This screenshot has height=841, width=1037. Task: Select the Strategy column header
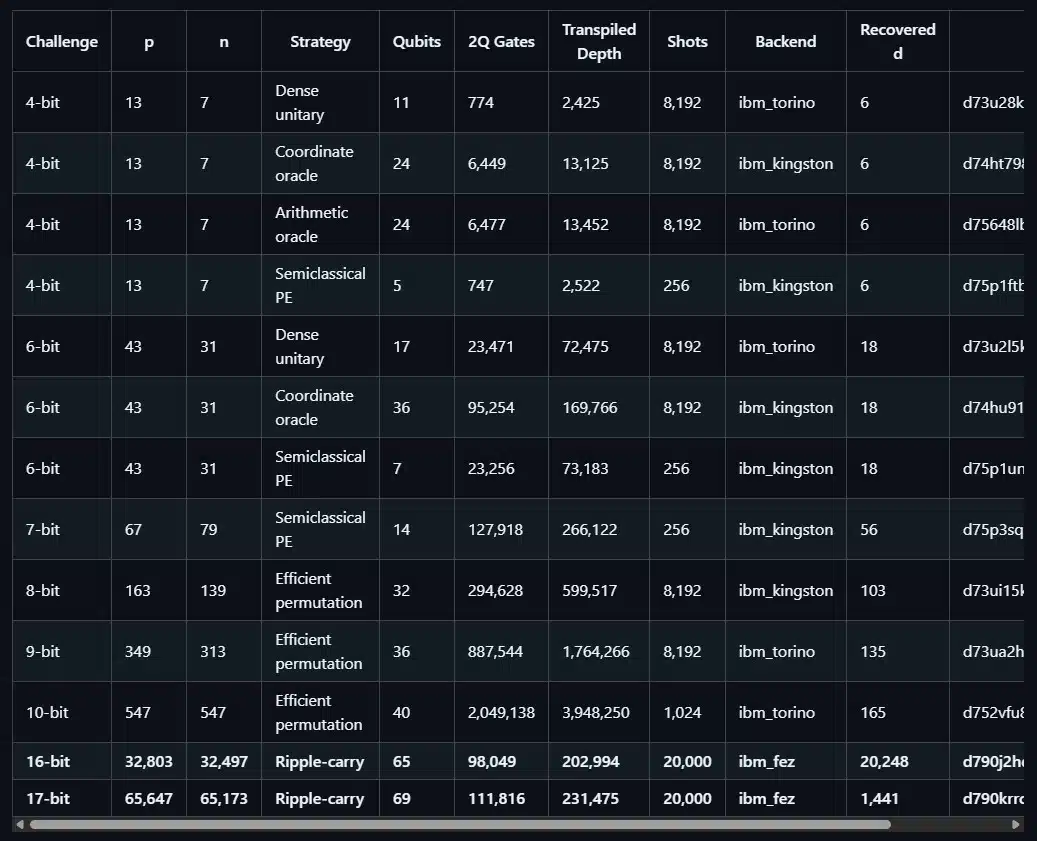[320, 42]
